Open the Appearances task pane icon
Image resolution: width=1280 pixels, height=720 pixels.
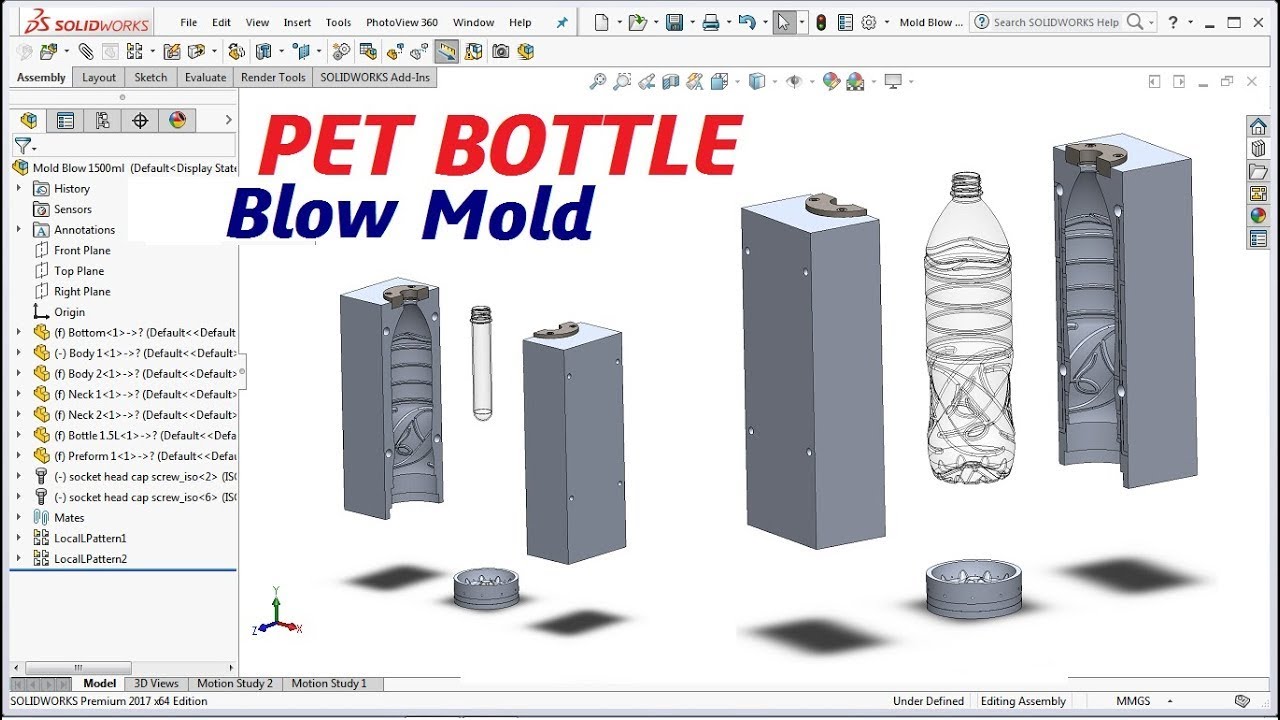coord(1258,215)
